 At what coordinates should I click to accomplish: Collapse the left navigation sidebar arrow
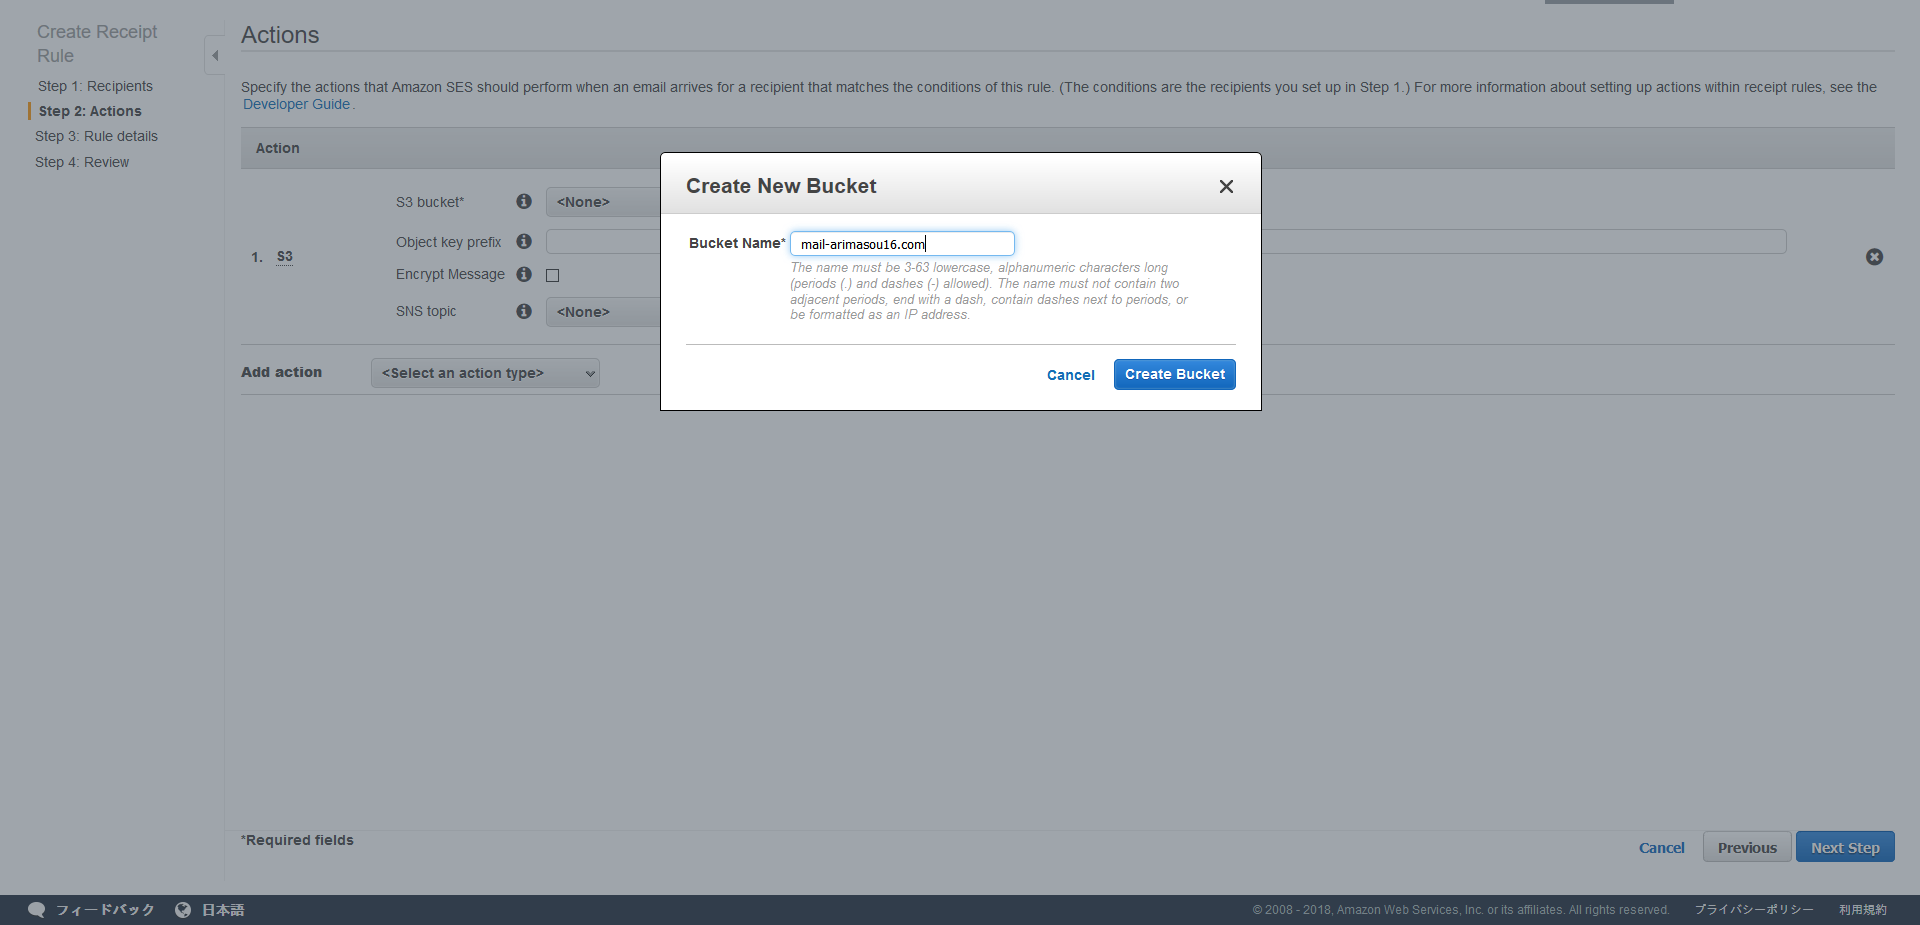coord(215,56)
